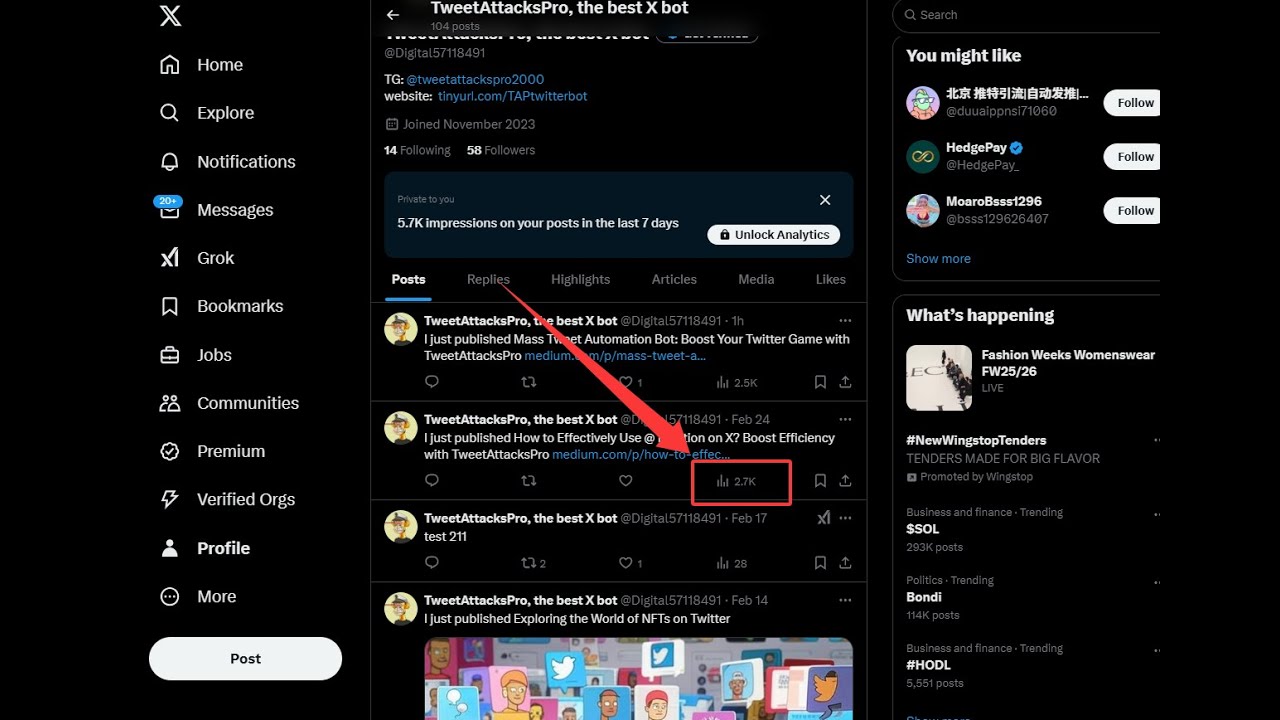
Task: Repost the Feb 24 post
Action: click(529, 481)
